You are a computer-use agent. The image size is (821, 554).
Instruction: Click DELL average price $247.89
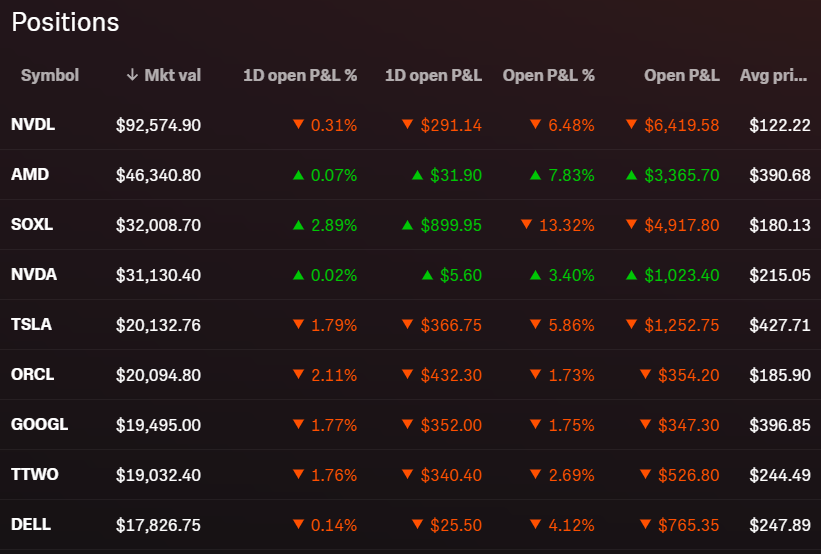click(x=780, y=525)
